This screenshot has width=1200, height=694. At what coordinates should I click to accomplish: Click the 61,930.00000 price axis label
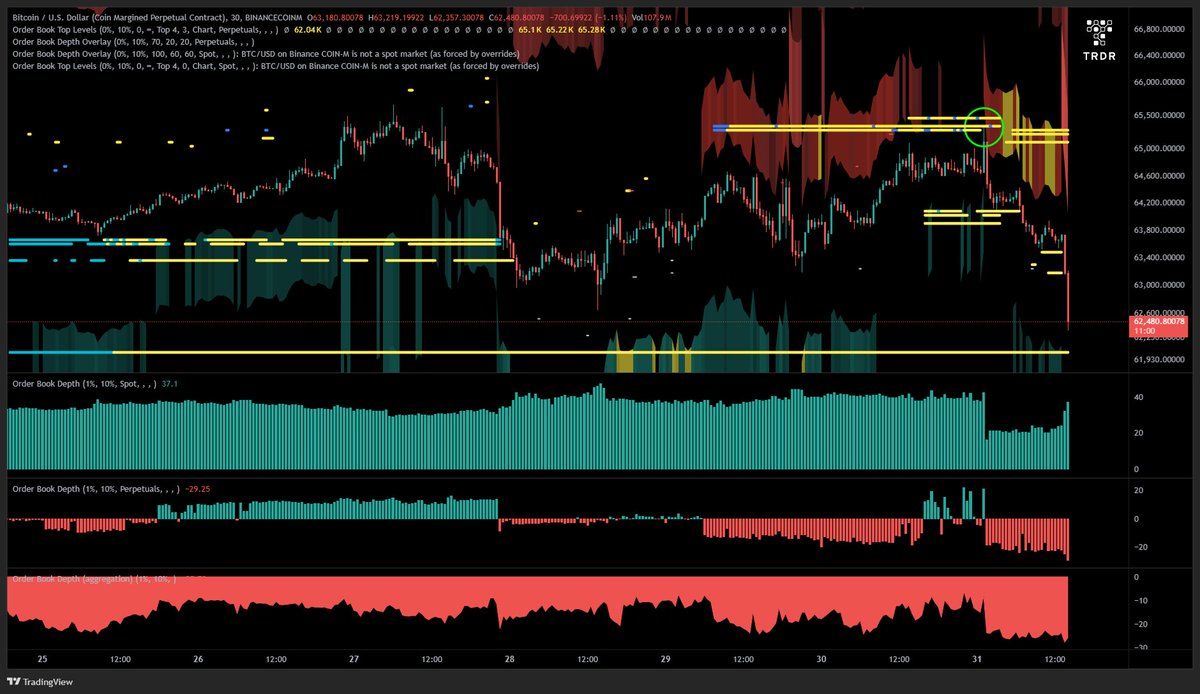click(1159, 358)
